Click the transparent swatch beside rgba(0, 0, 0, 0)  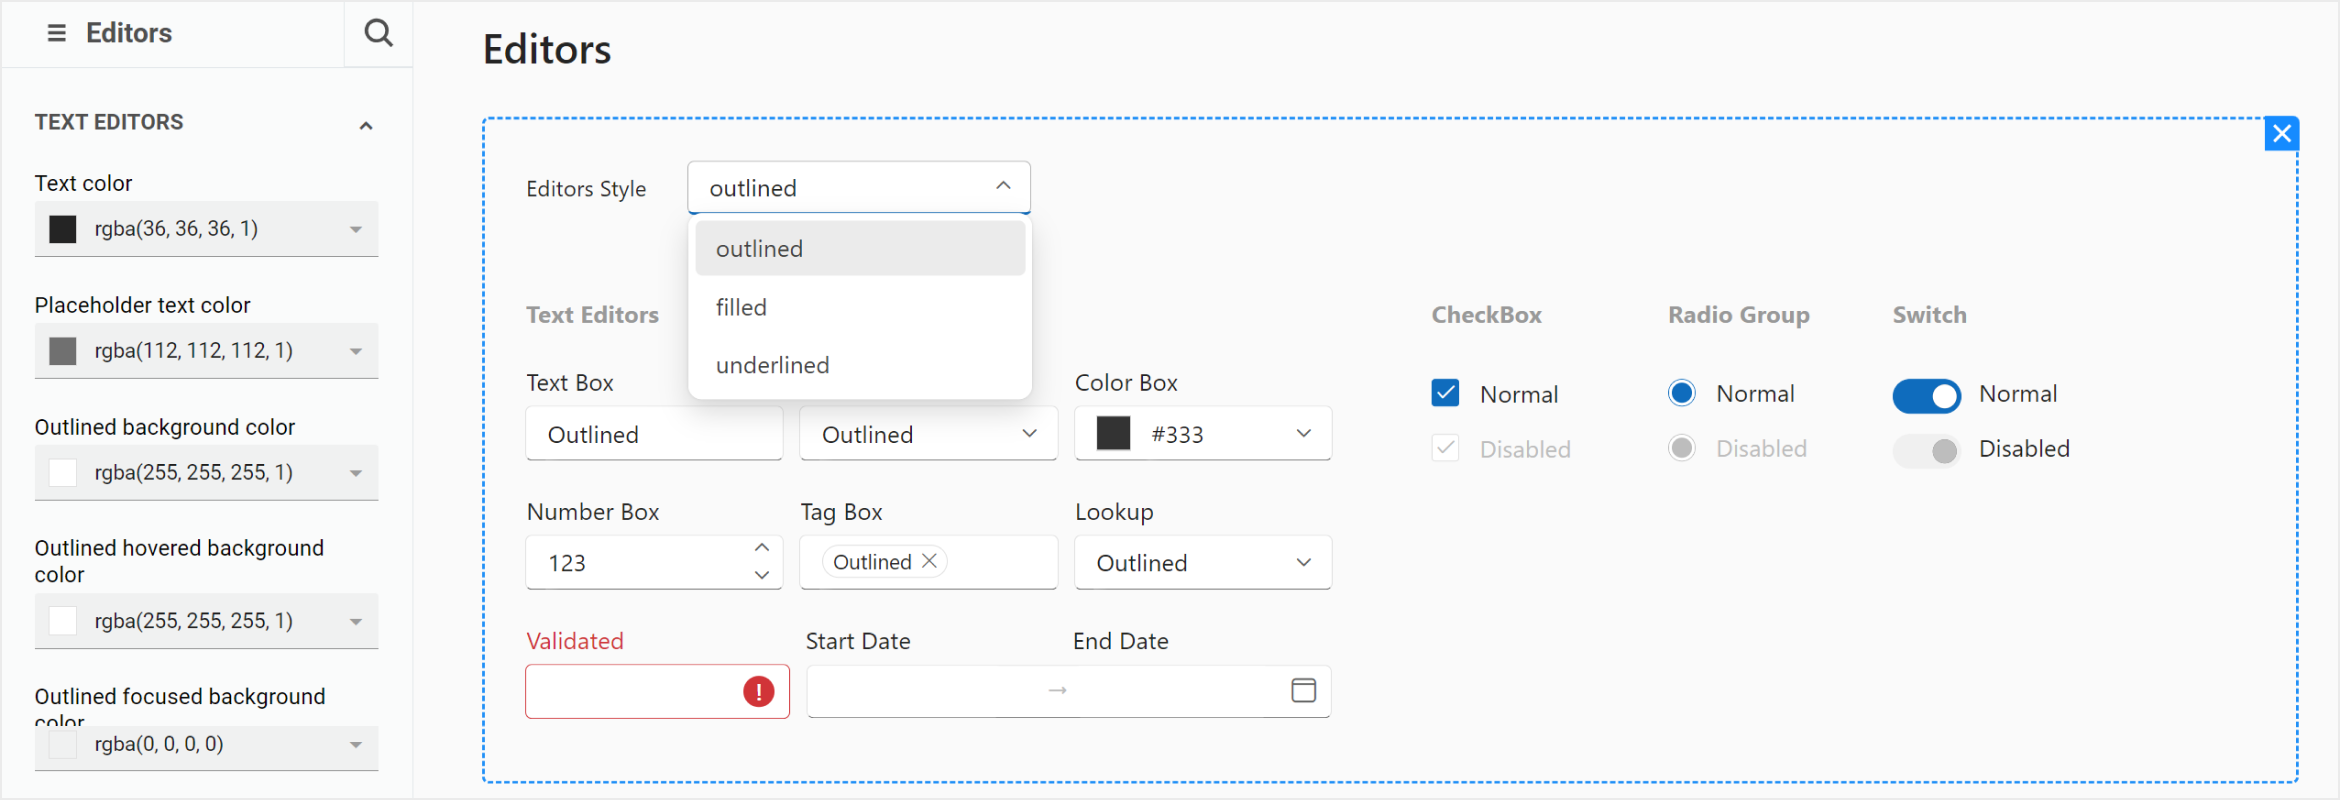click(x=63, y=744)
